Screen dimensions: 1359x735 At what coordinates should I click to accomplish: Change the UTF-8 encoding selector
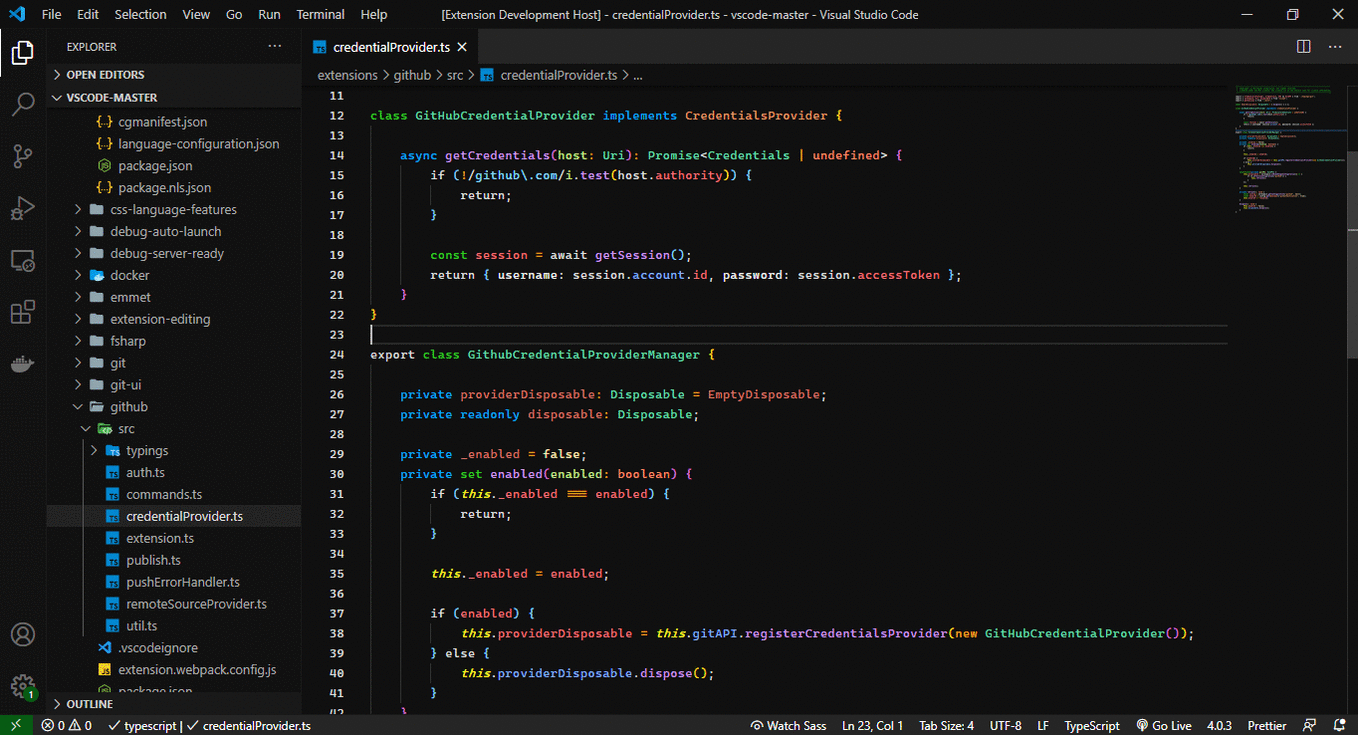point(1005,725)
